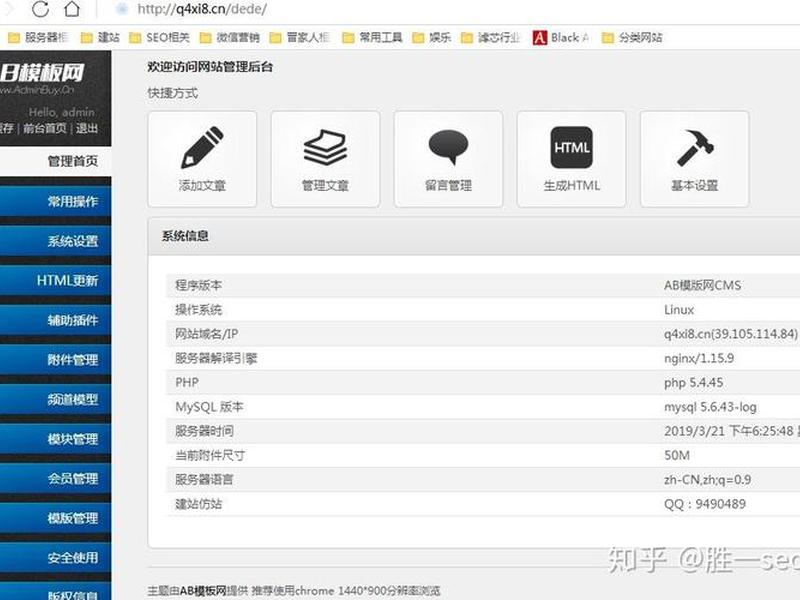Click the browser reload icon
Viewport: 800px width, 600px height.
point(40,9)
